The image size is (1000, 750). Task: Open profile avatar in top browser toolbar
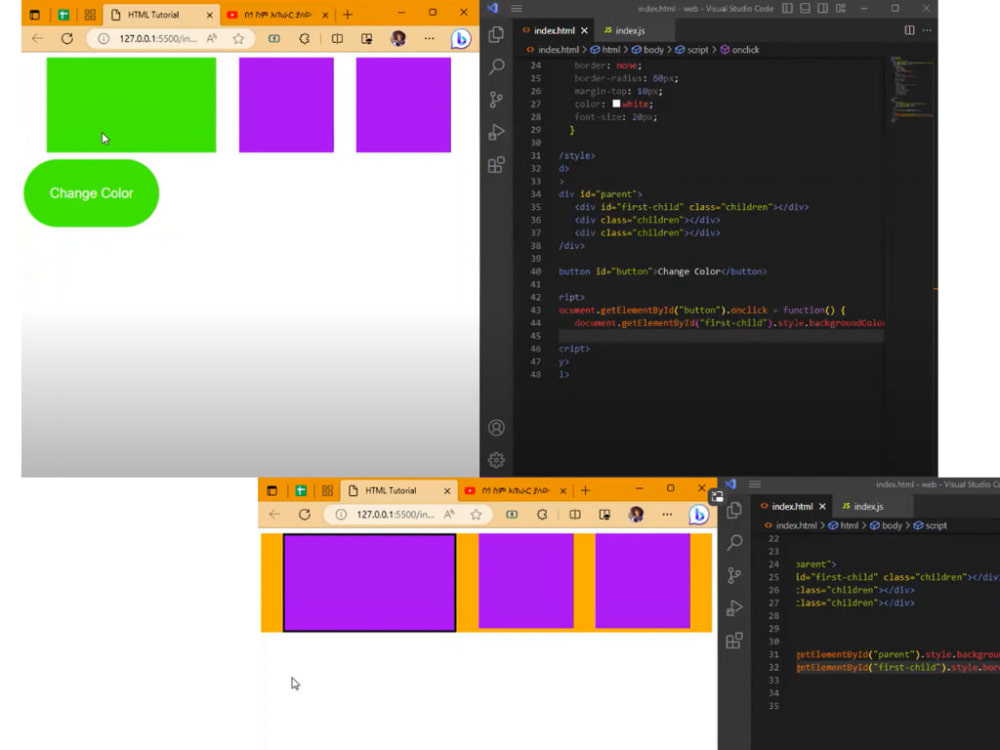click(x=399, y=39)
